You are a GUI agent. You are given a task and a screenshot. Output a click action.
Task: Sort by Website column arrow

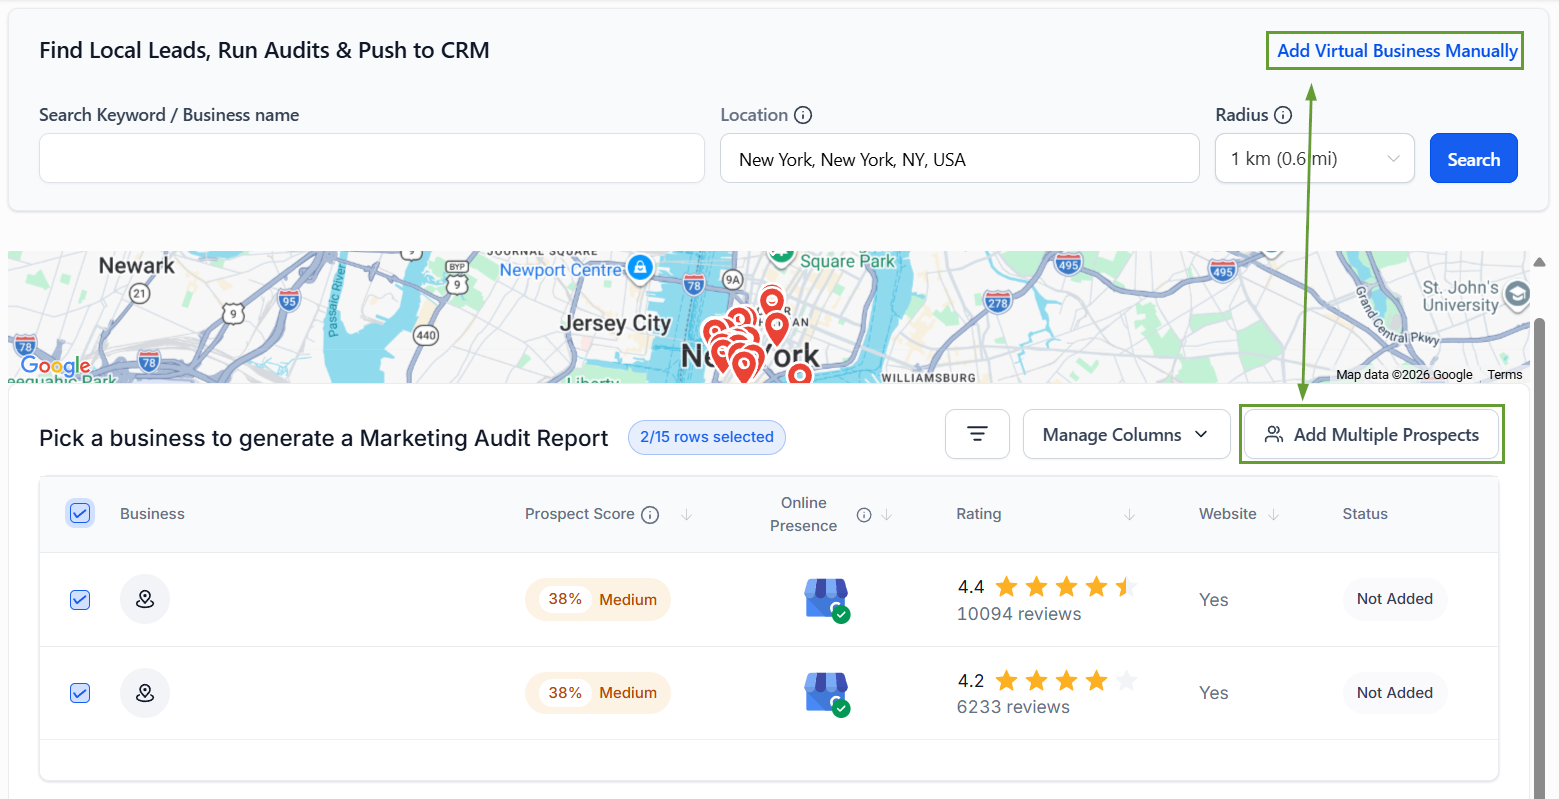(1273, 515)
